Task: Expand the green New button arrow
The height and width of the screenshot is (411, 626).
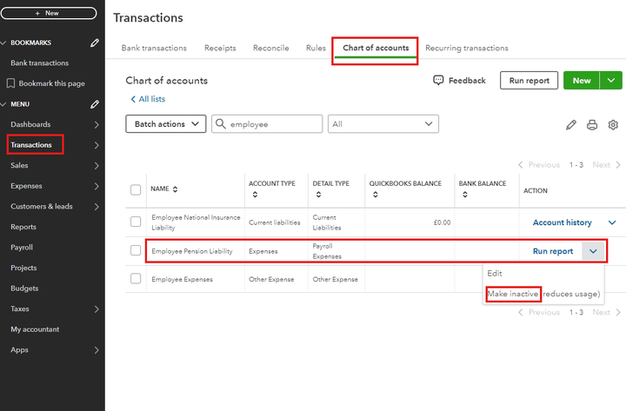Action: pyautogui.click(x=610, y=81)
